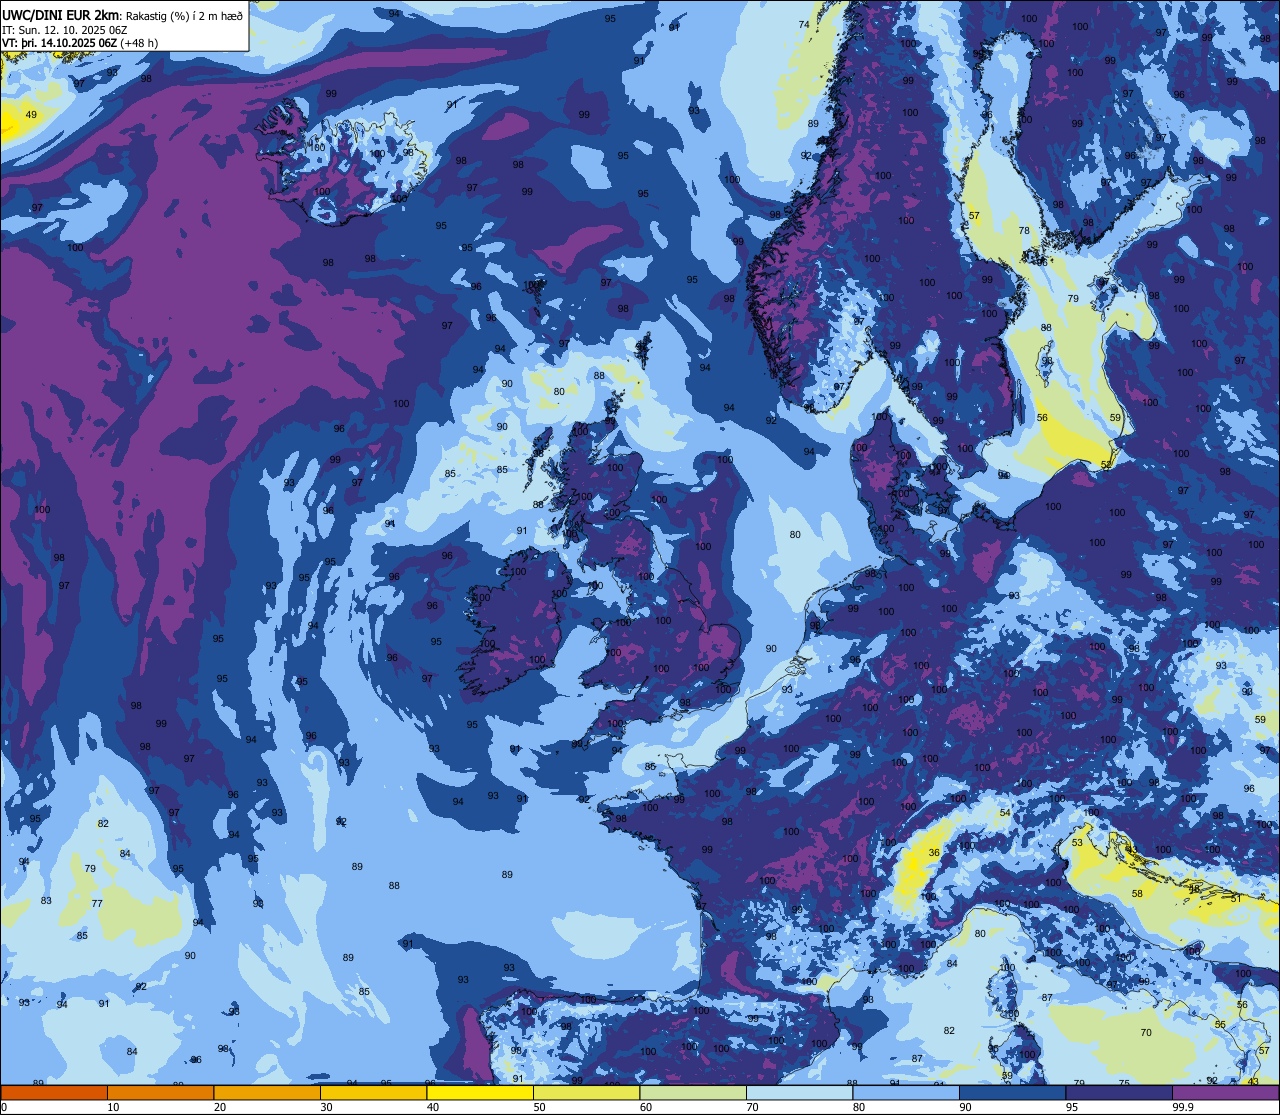Click the 'UWC/DINI EUR 2km' title text
This screenshot has height=1115, width=1280.
[61, 14]
